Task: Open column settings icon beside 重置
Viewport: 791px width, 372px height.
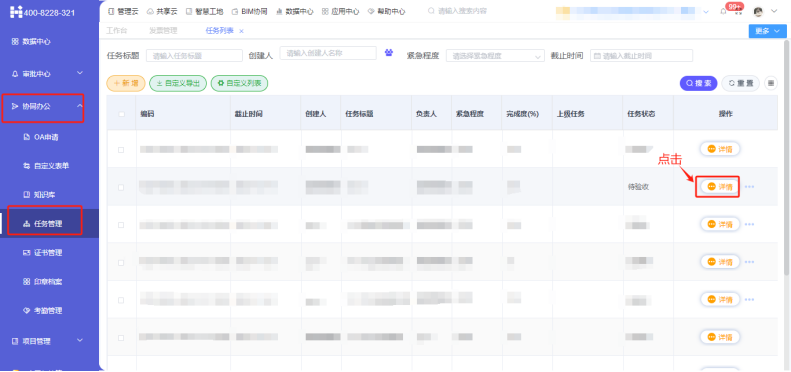Action: tap(770, 83)
